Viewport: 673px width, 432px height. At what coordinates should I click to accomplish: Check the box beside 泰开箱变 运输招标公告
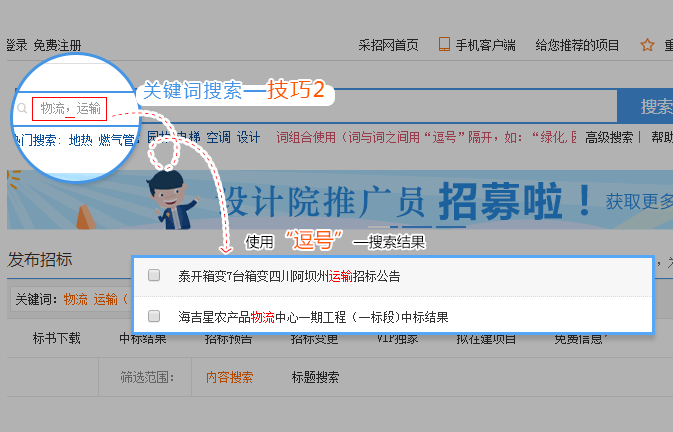pos(154,275)
